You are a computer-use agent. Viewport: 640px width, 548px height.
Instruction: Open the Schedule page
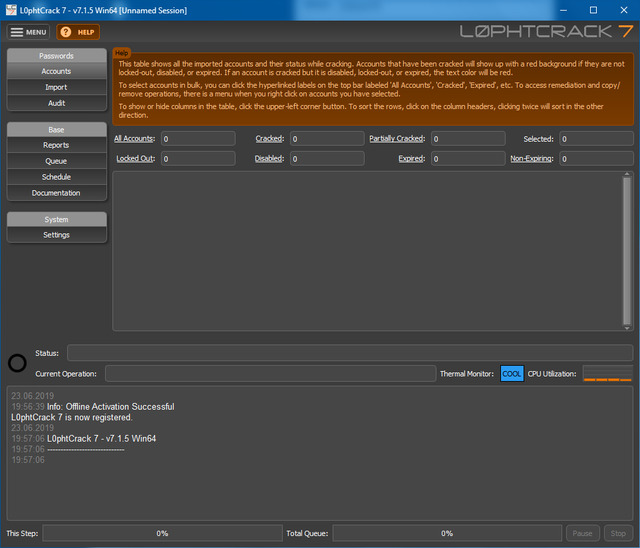[x=56, y=177]
